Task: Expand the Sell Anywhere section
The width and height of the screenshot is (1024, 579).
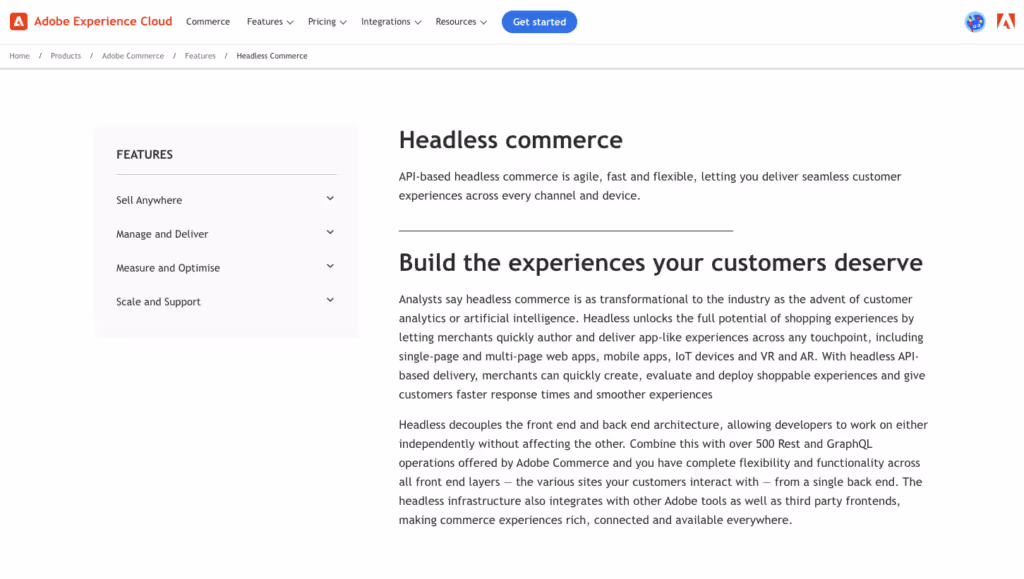Action: (227, 199)
